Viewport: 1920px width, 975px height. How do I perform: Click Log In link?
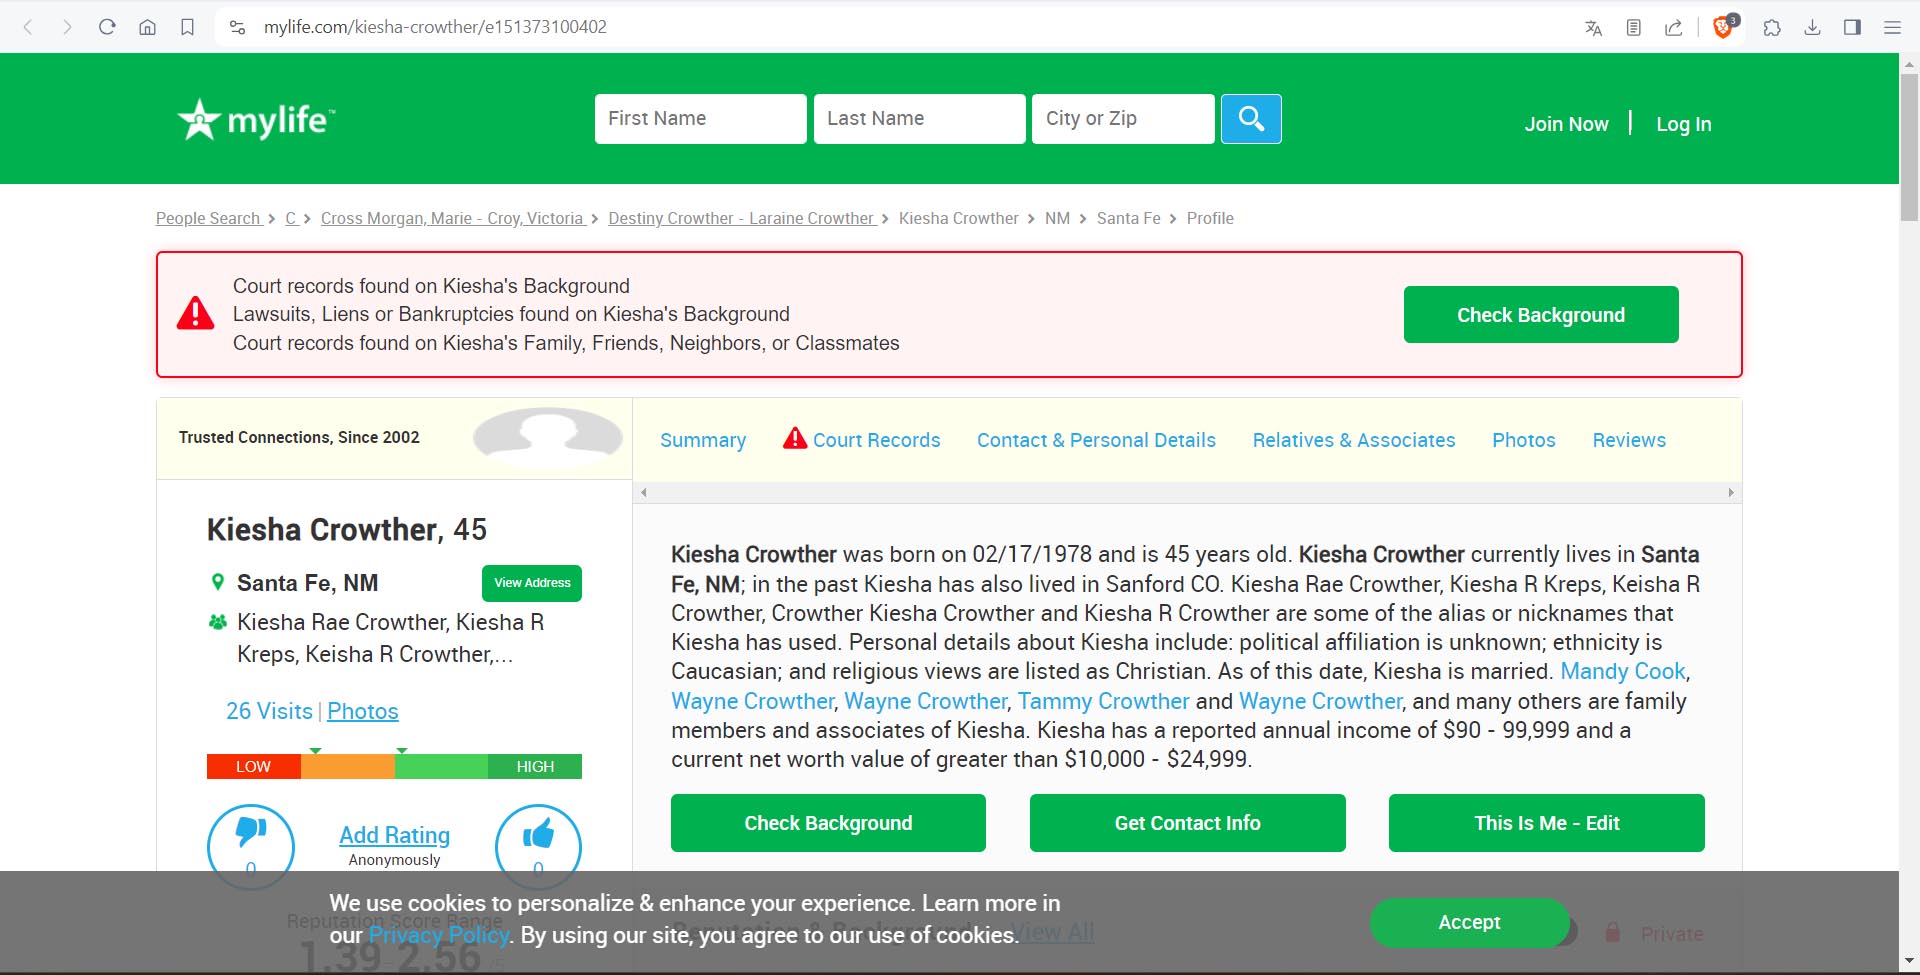(x=1684, y=124)
